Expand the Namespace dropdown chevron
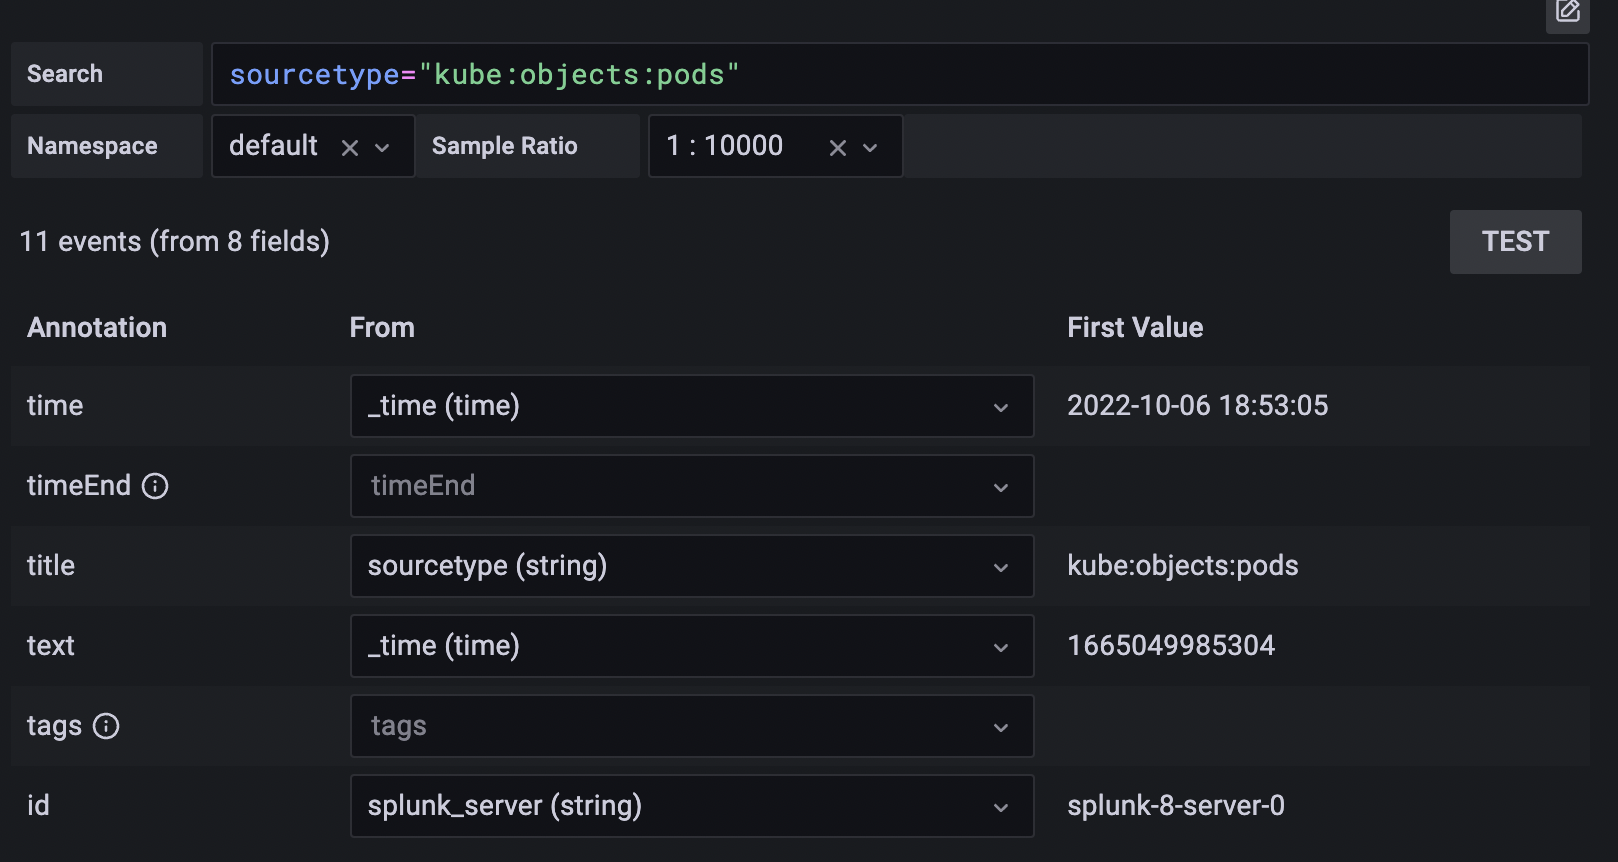1618x862 pixels. (x=382, y=148)
